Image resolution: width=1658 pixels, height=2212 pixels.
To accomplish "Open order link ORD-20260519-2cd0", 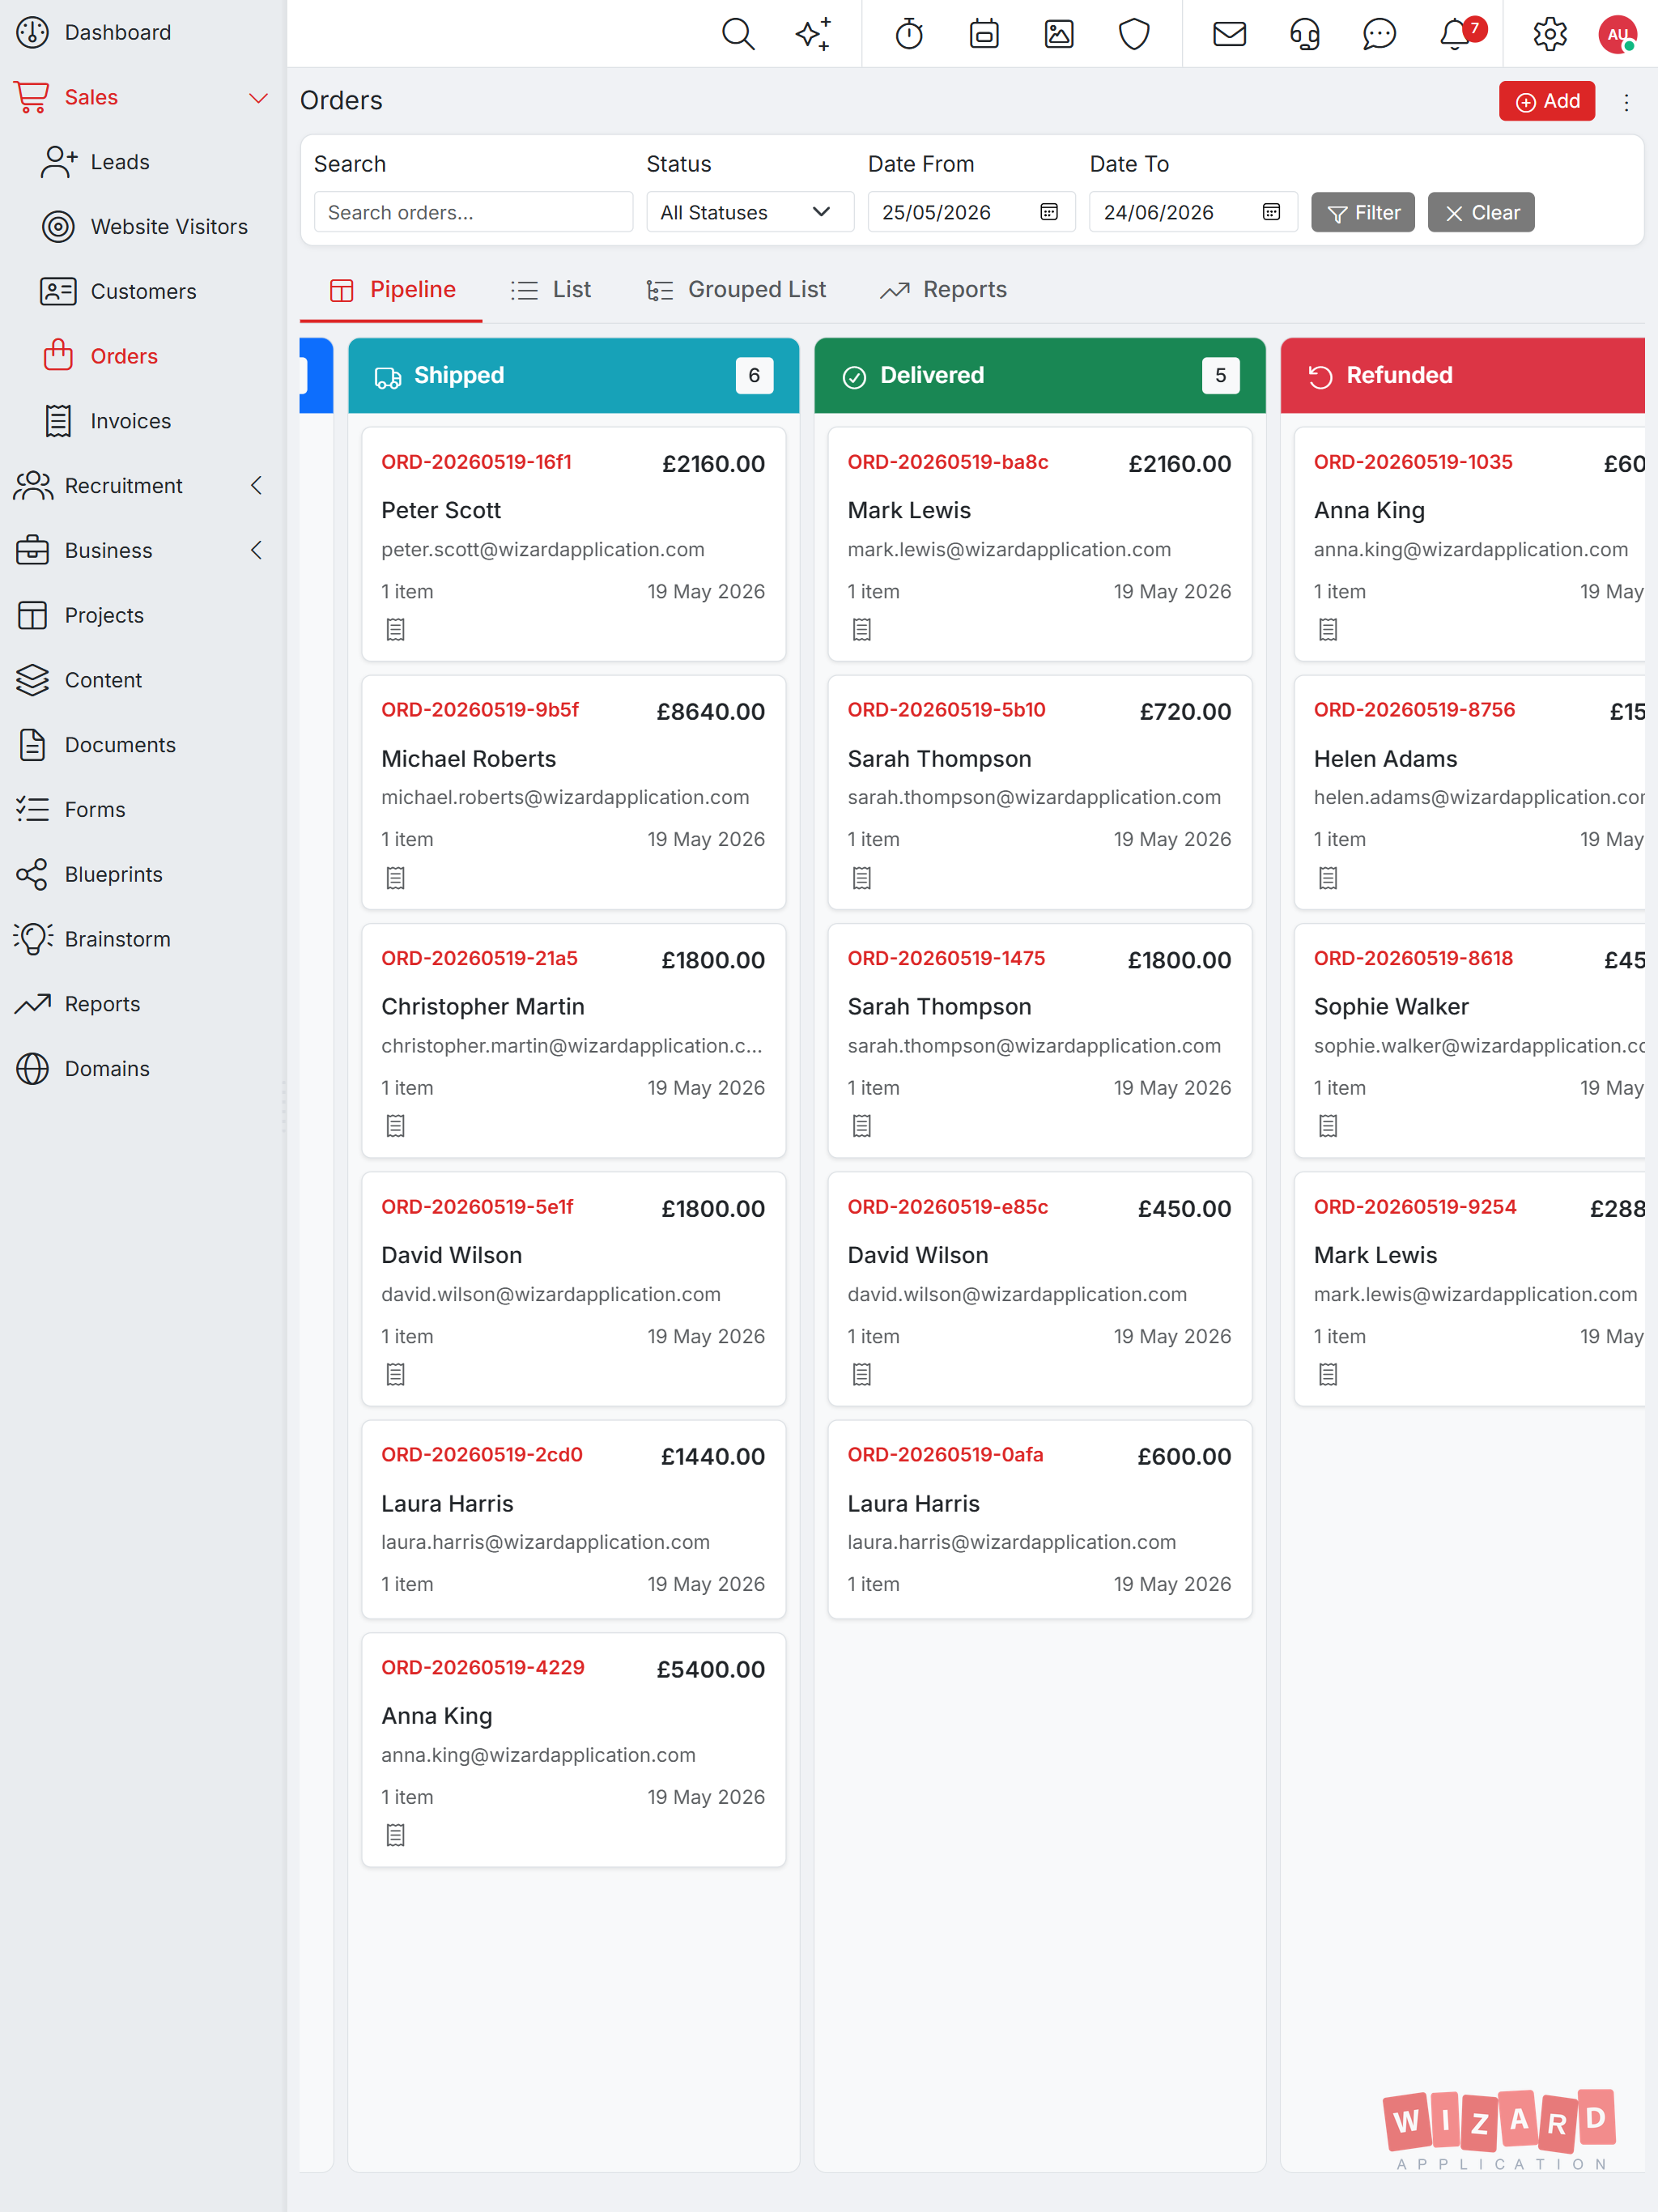I will (x=482, y=1455).
